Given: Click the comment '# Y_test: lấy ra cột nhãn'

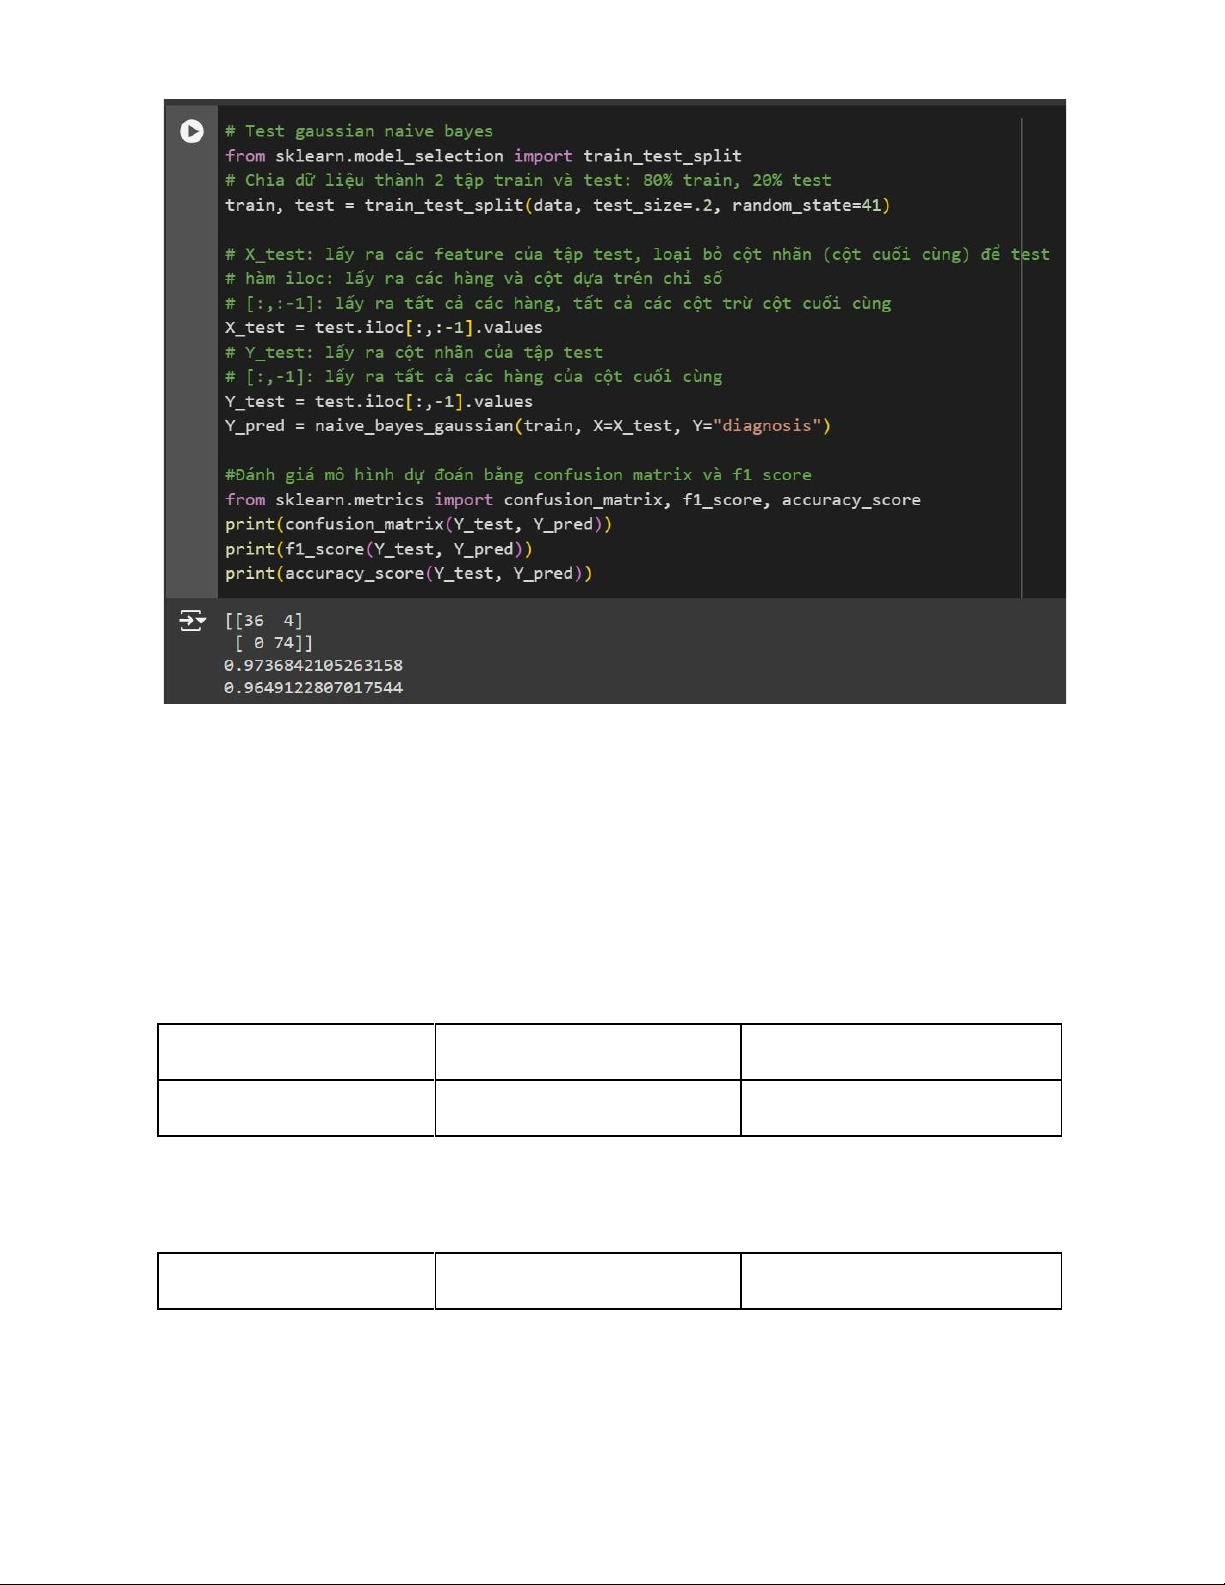Looking at the screenshot, I should (414, 352).
